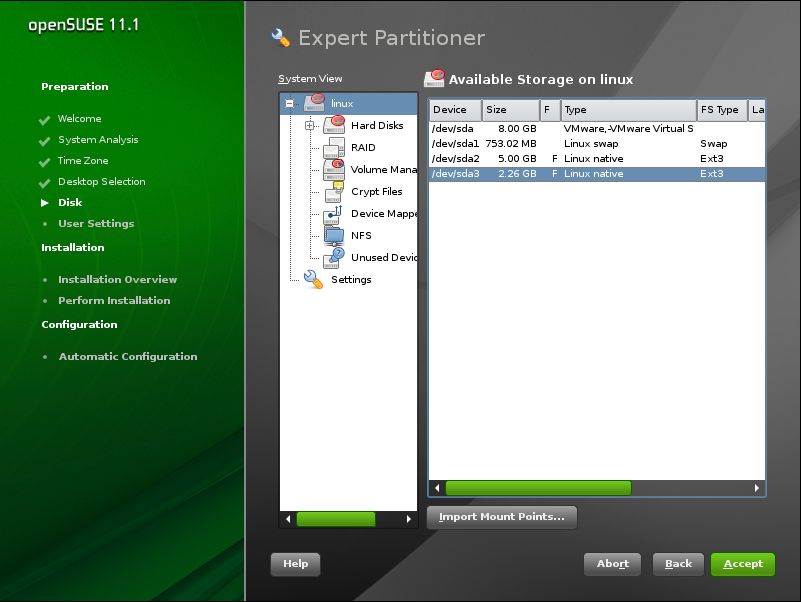Click the RAID icon in System View
801x602 pixels.
tap(334, 147)
